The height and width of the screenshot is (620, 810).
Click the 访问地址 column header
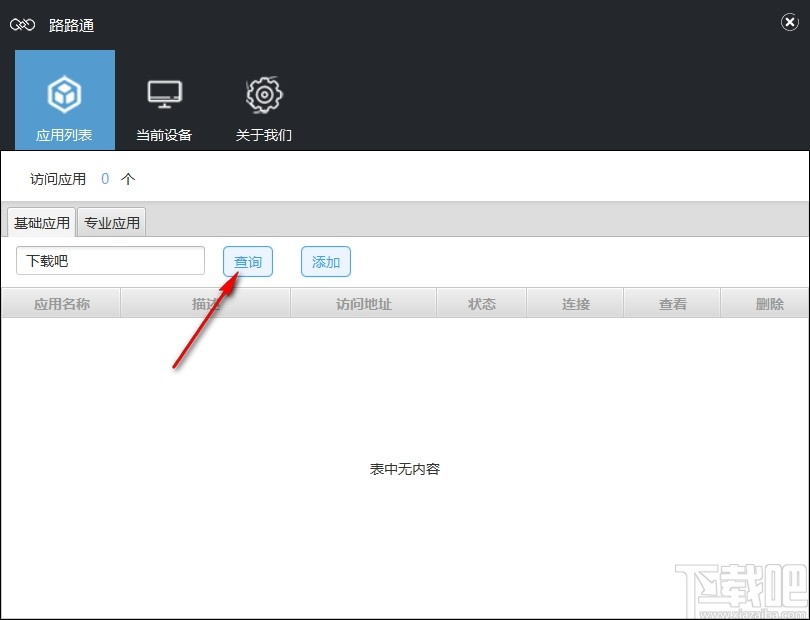(x=363, y=303)
